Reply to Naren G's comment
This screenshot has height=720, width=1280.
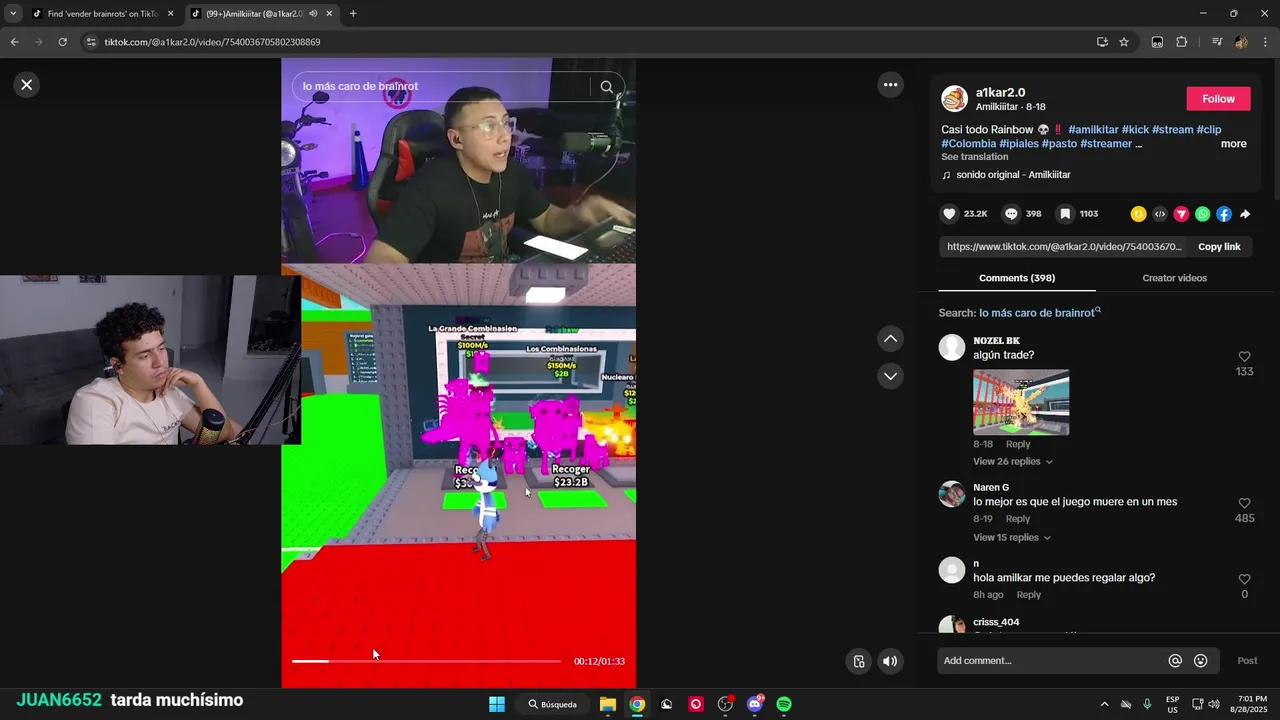(1018, 519)
